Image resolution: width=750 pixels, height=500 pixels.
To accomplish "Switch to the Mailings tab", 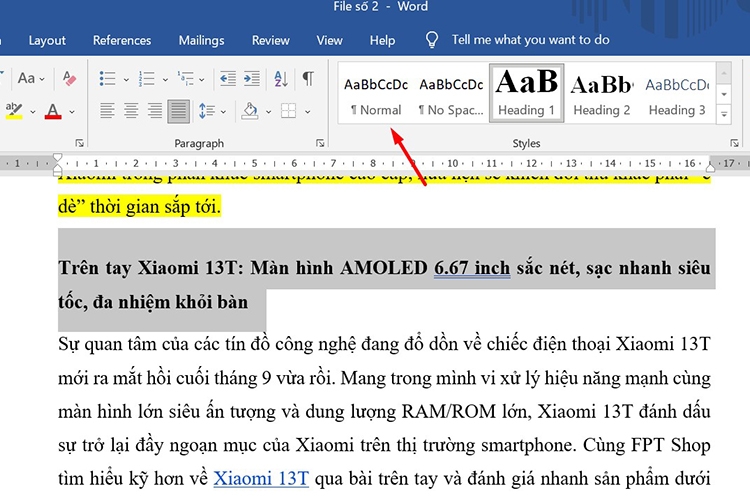I will click(x=201, y=40).
